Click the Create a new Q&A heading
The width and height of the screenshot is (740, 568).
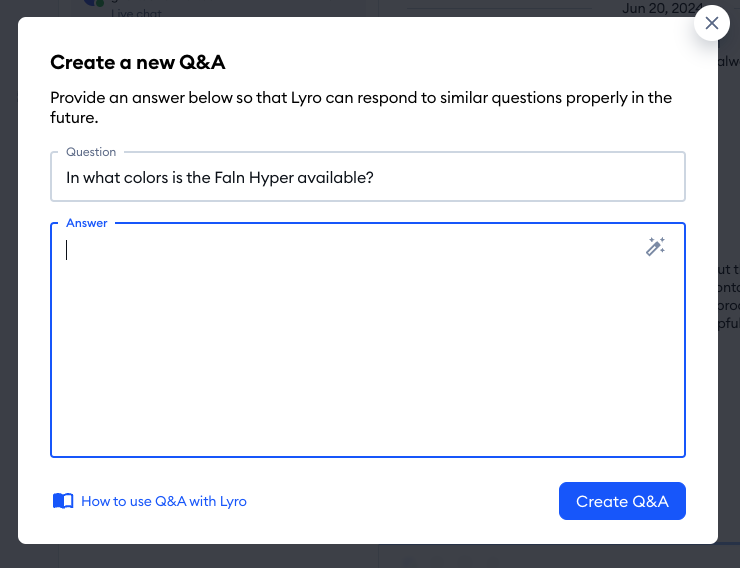[x=138, y=62]
